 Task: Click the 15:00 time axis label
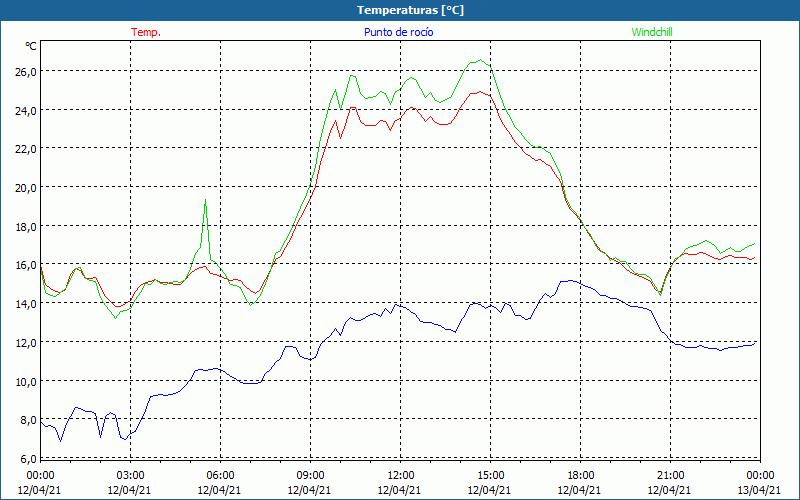click(x=490, y=476)
